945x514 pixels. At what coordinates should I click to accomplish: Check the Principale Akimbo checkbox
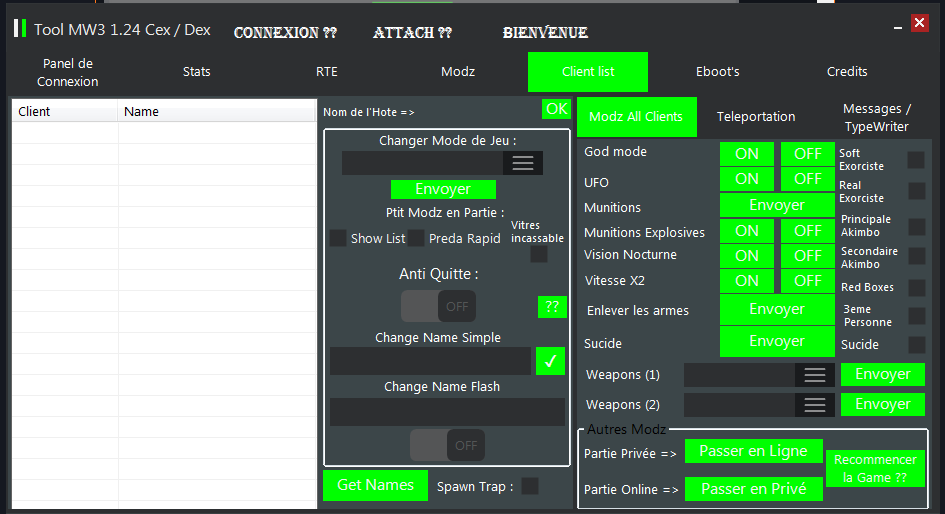click(917, 227)
